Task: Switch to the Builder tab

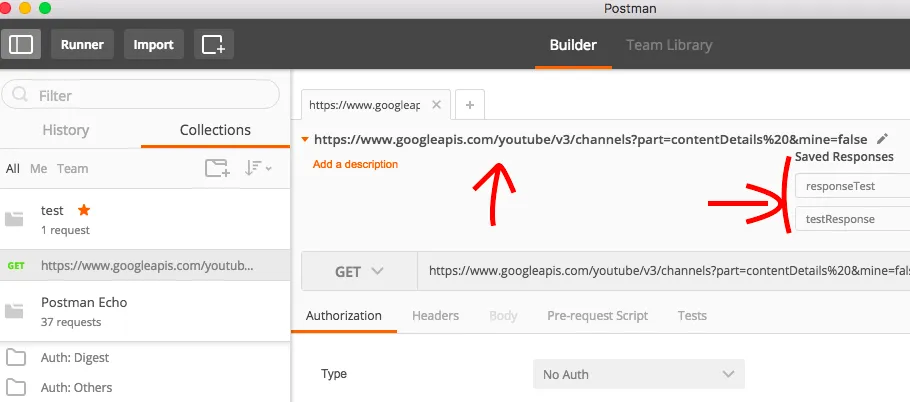Action: (x=573, y=45)
